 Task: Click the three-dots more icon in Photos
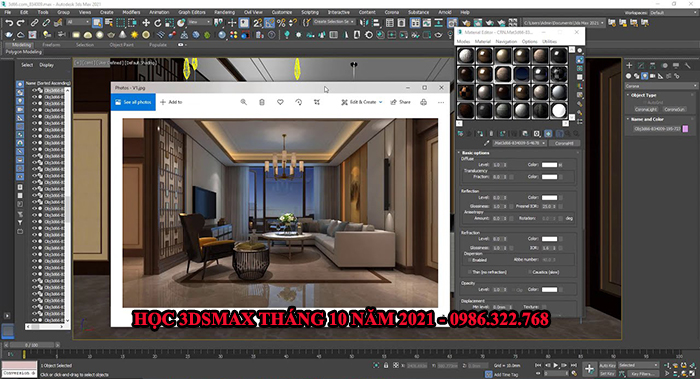point(441,102)
